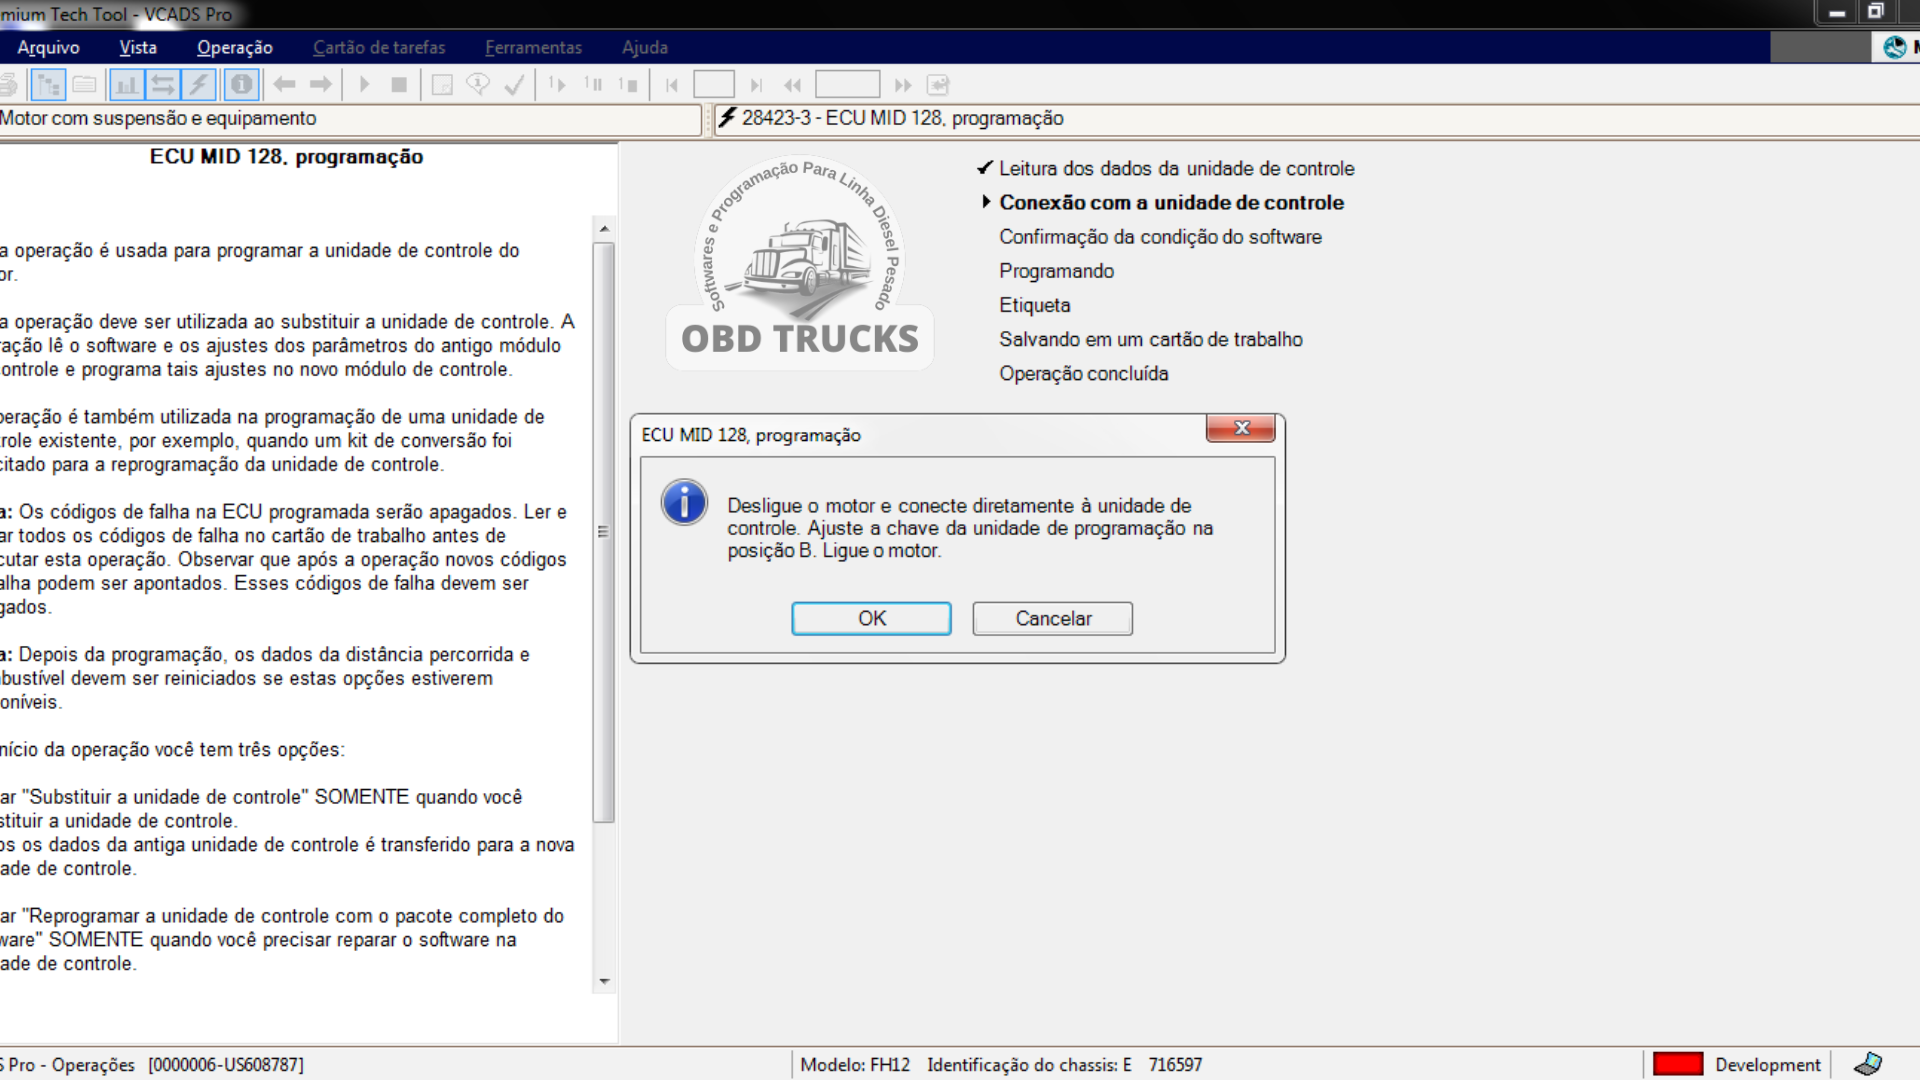This screenshot has height=1080, width=1920.
Task: Click the skip to first icon
Action: [x=672, y=85]
